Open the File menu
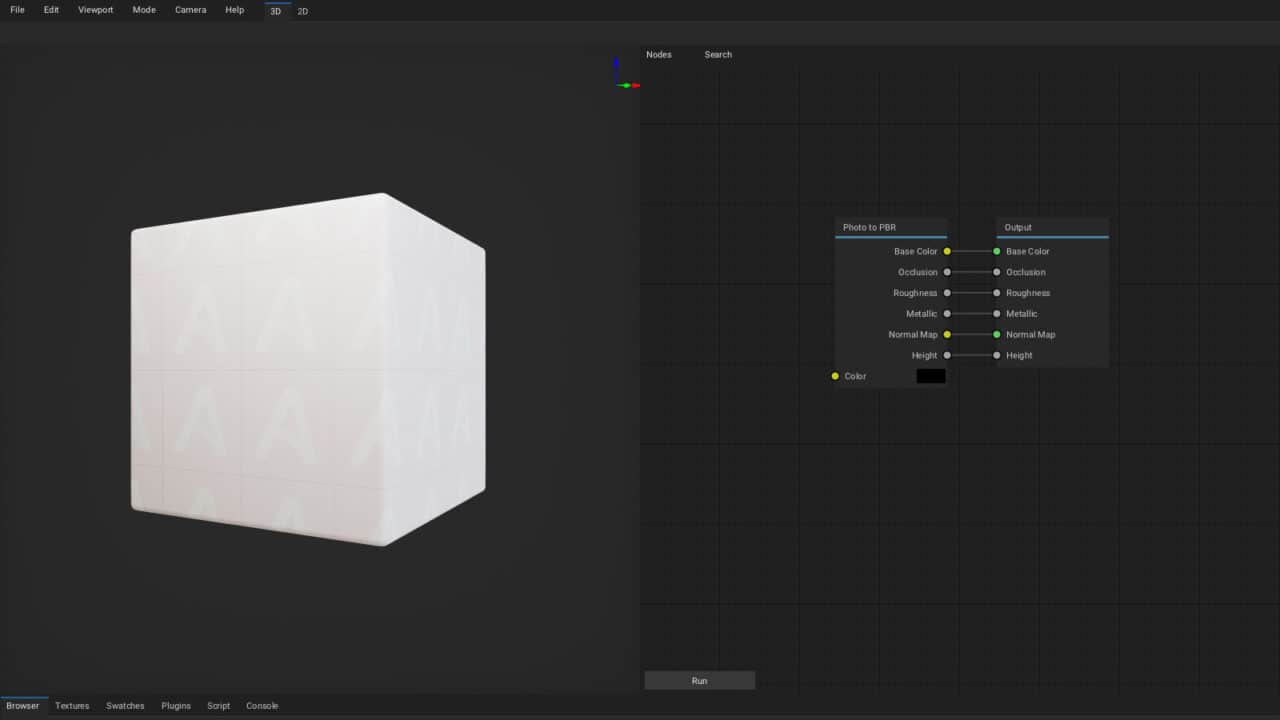Viewport: 1280px width, 720px height. coord(17,10)
